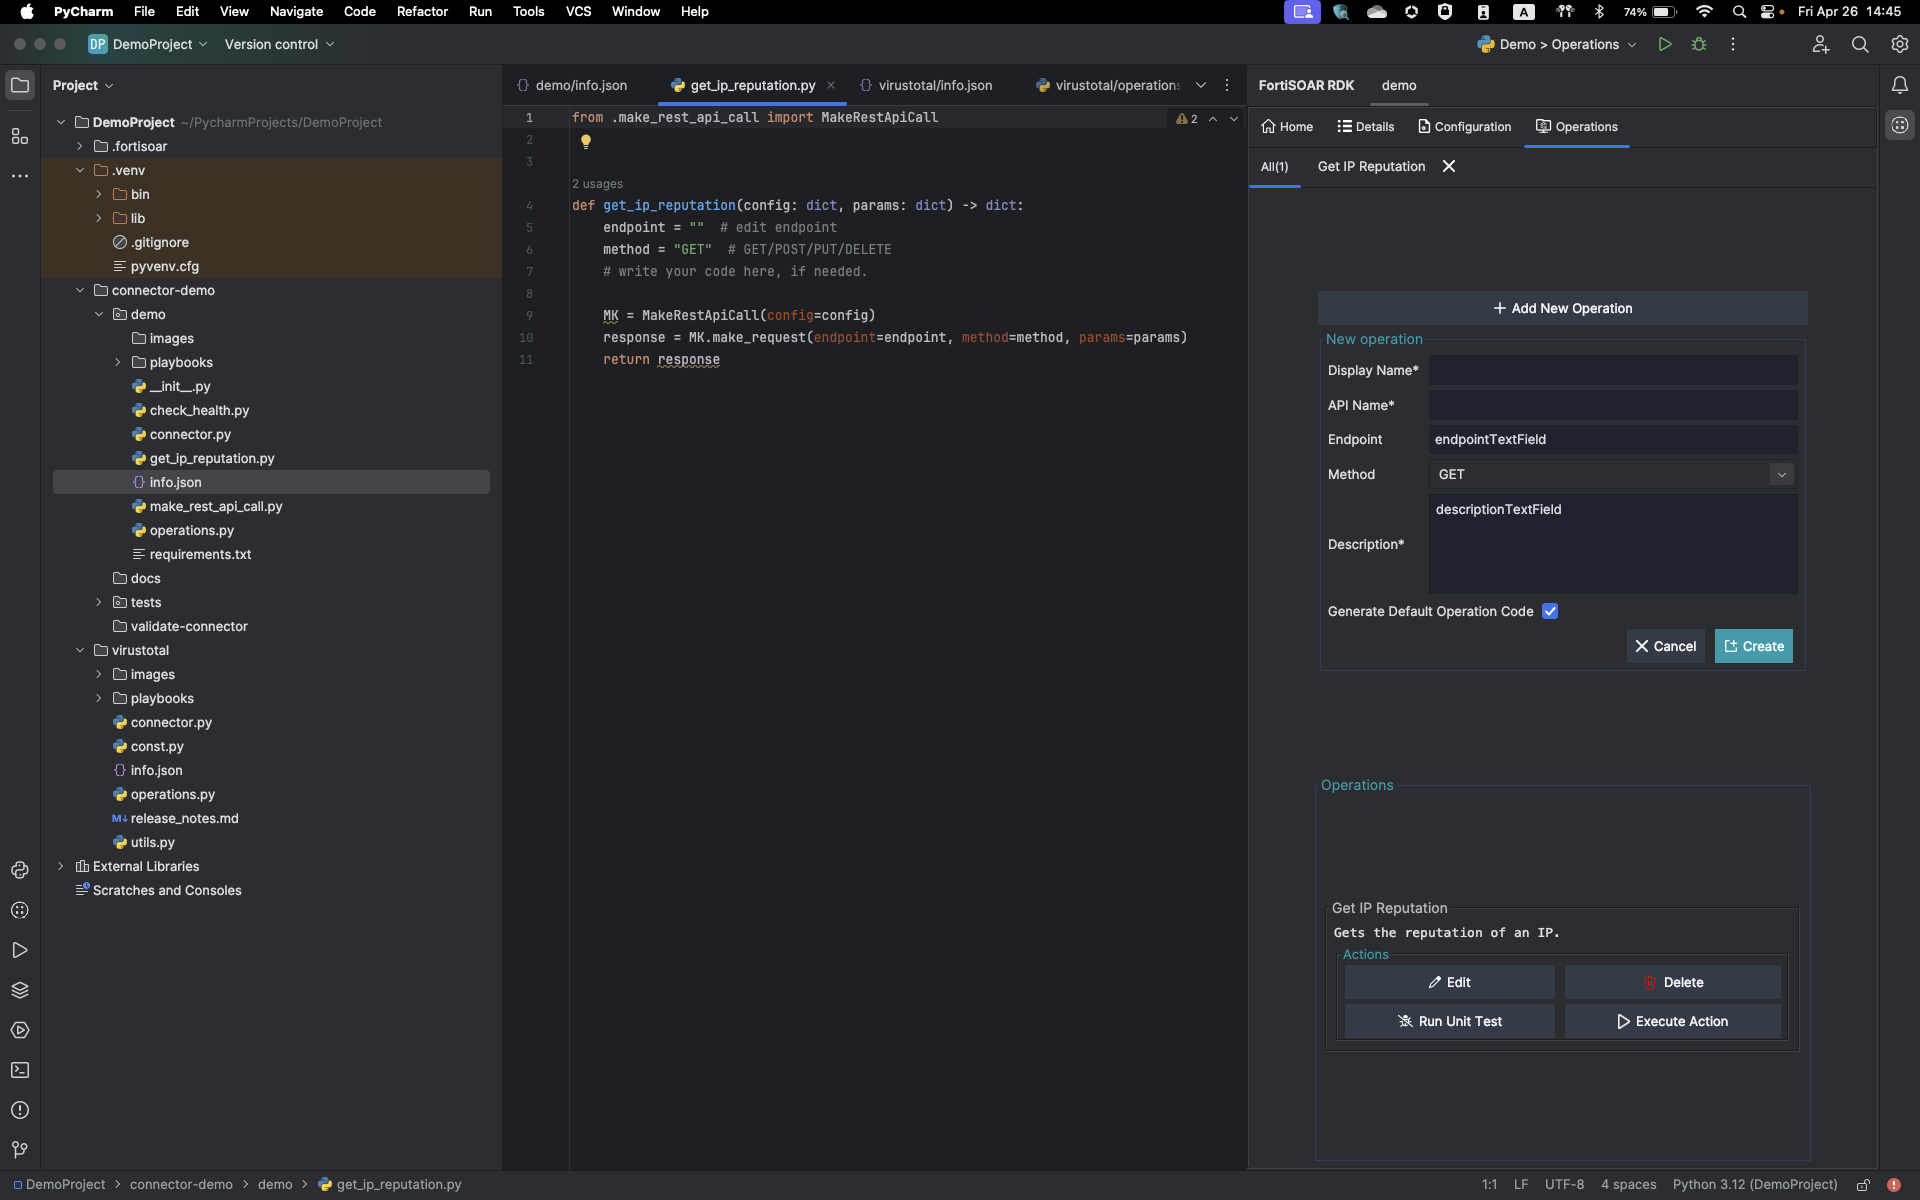Open the Refactor menu
The width and height of the screenshot is (1920, 1200).
422,12
